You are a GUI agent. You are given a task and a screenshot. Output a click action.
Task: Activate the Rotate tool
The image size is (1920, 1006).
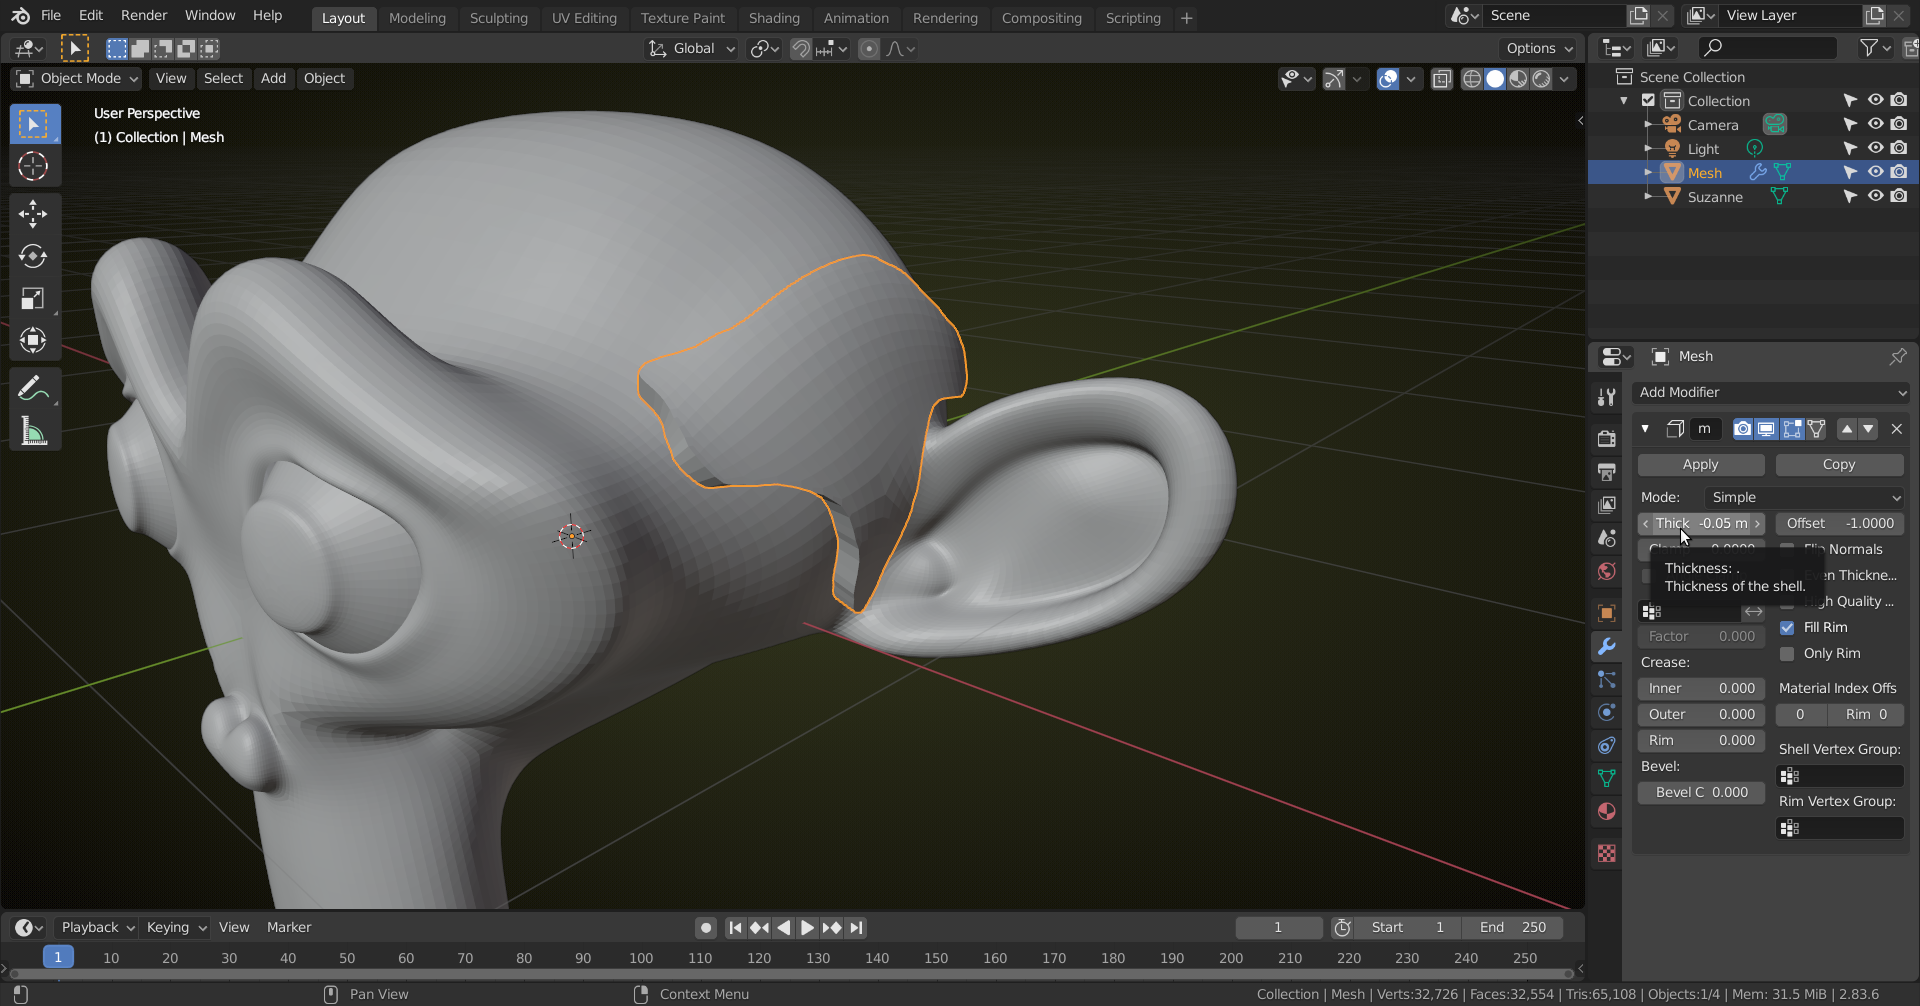coord(33,256)
